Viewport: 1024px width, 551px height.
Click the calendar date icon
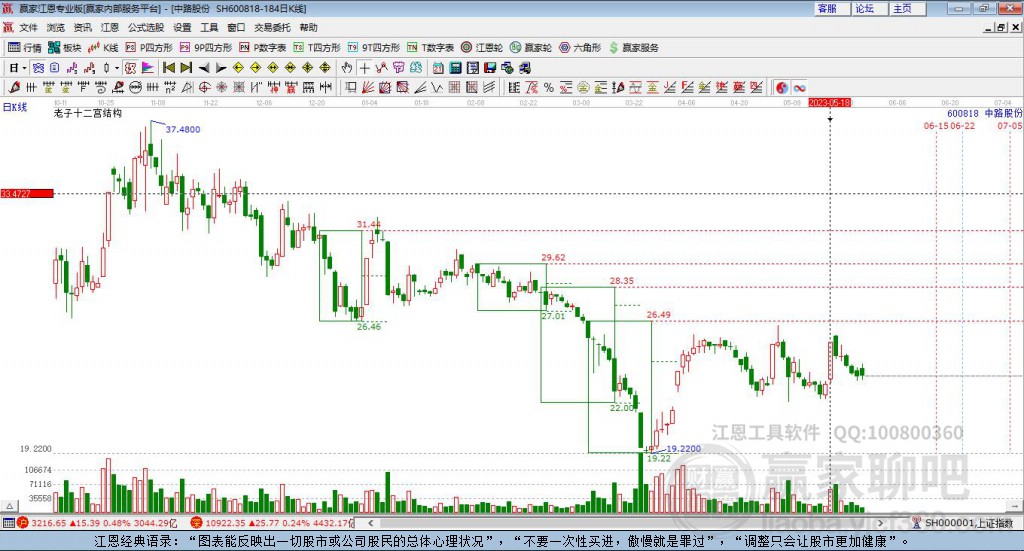click(438, 68)
